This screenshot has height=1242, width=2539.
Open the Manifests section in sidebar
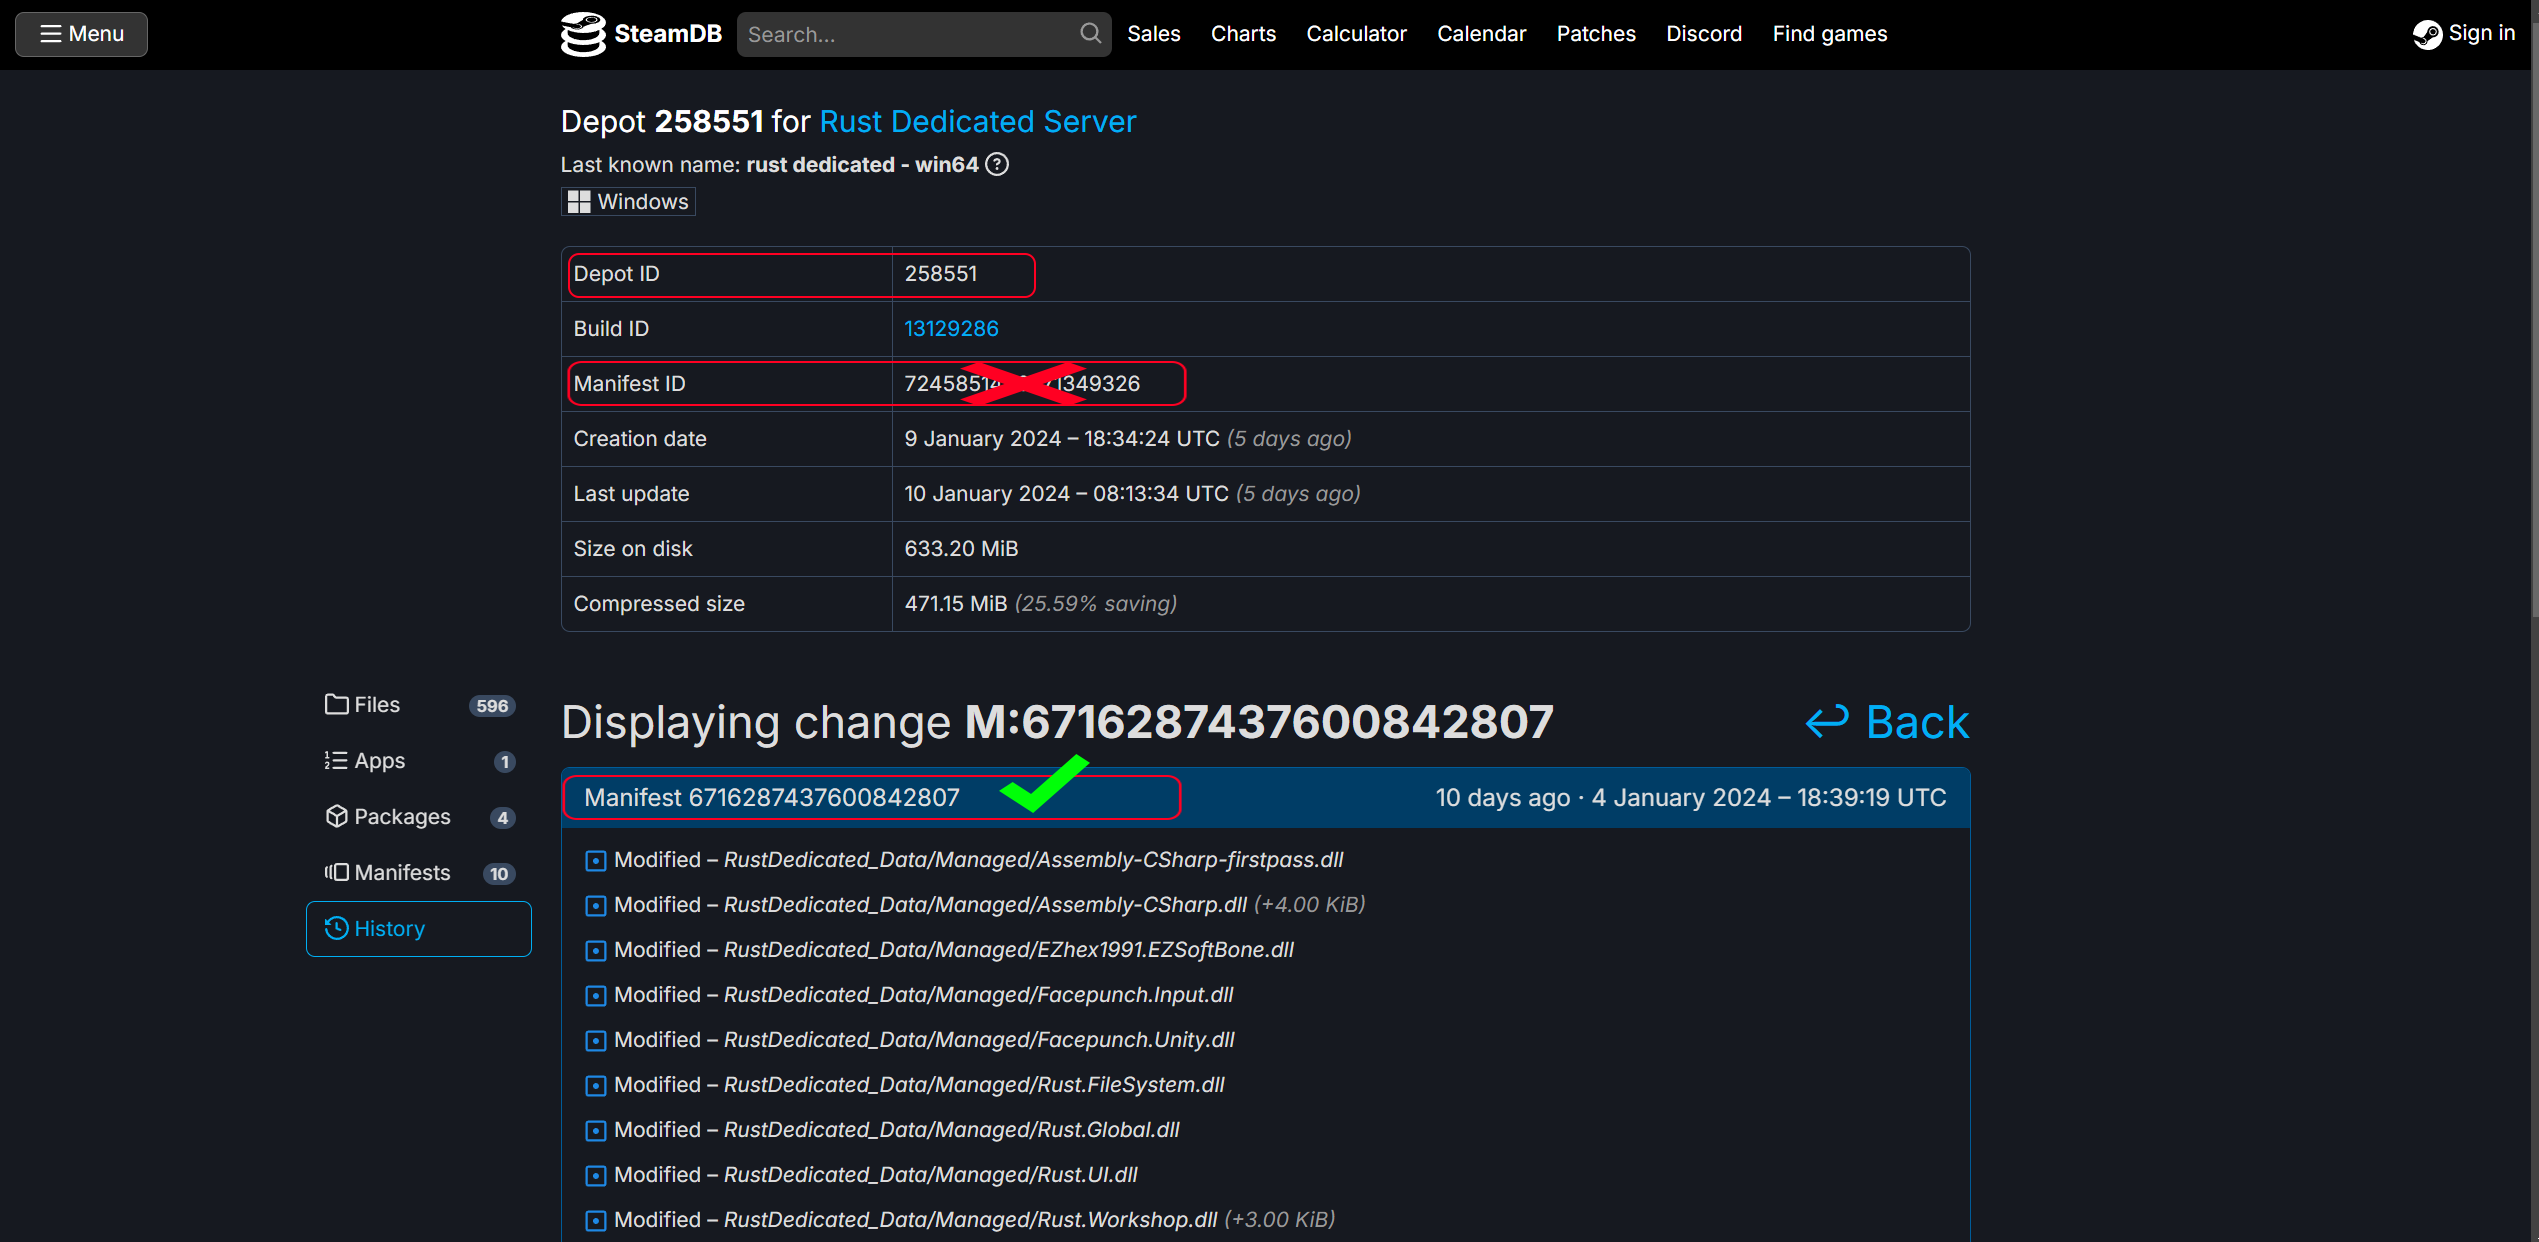[x=402, y=872]
